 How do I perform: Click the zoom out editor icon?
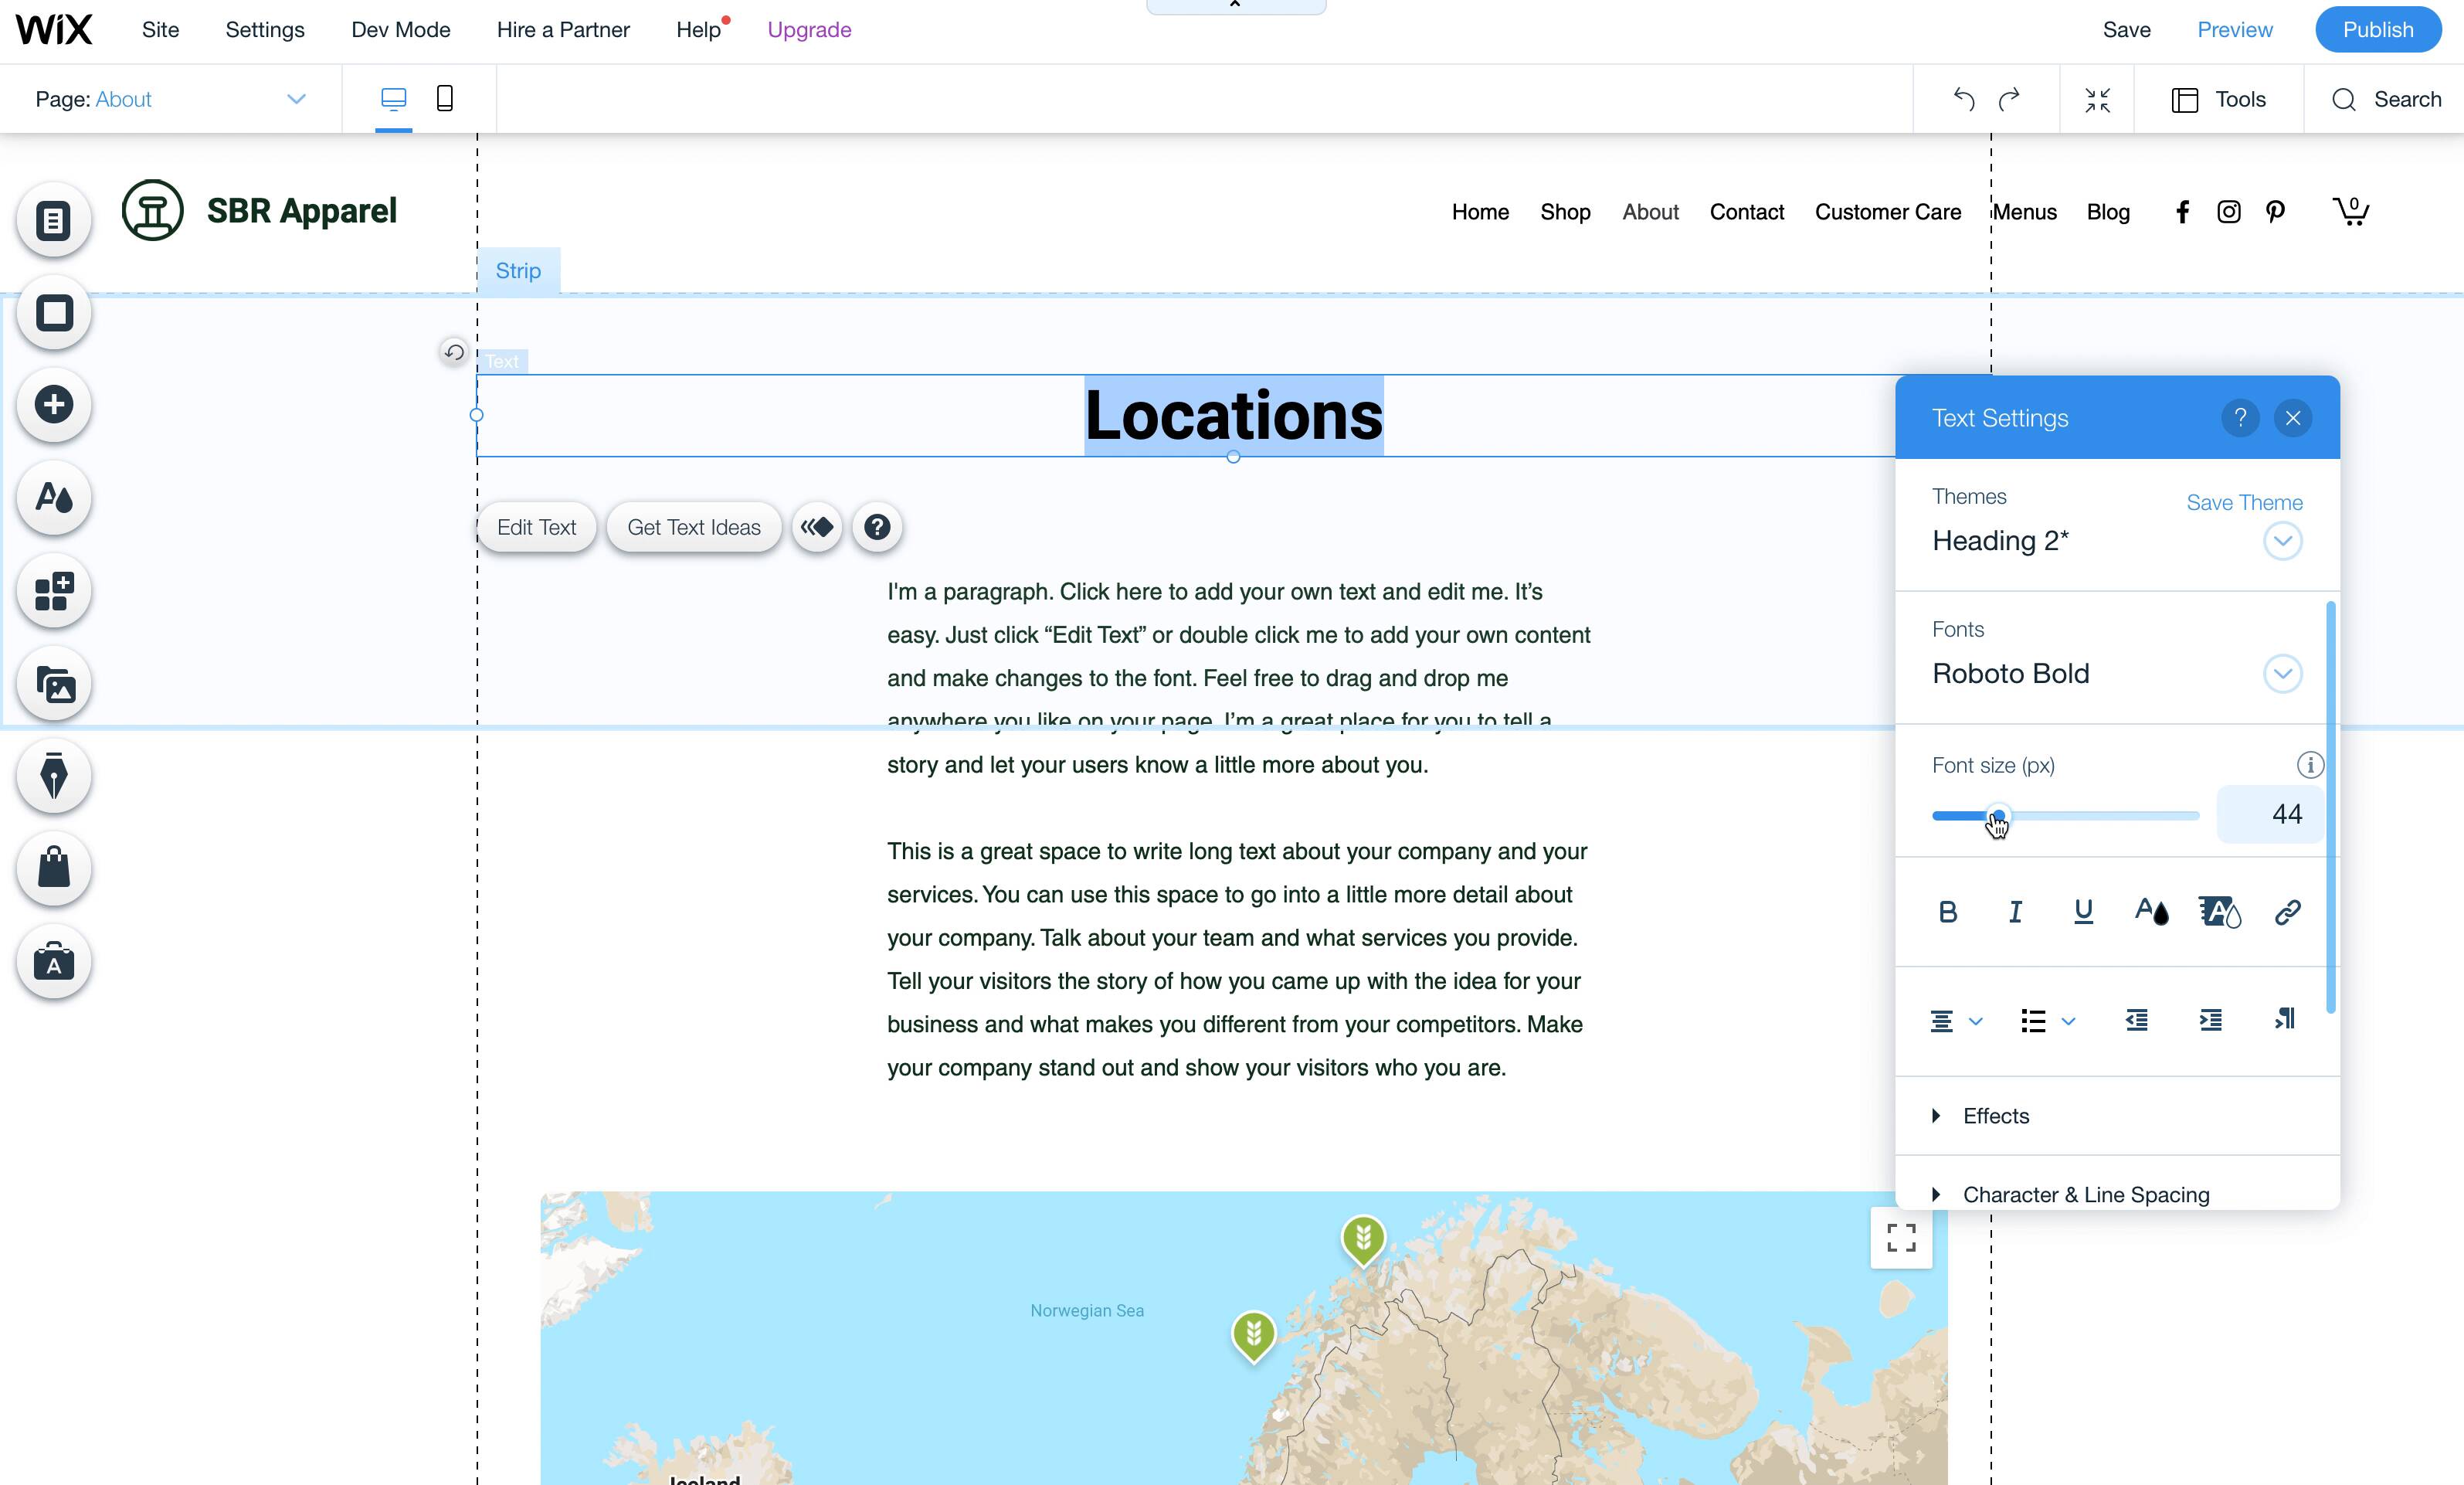pyautogui.click(x=2097, y=99)
